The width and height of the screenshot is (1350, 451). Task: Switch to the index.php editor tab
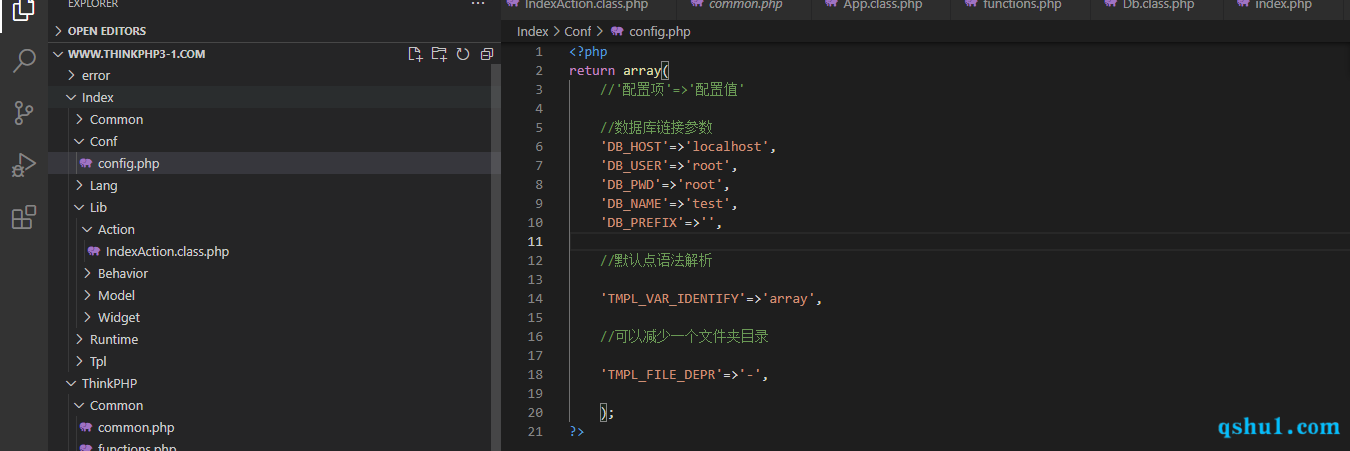coord(1284,5)
